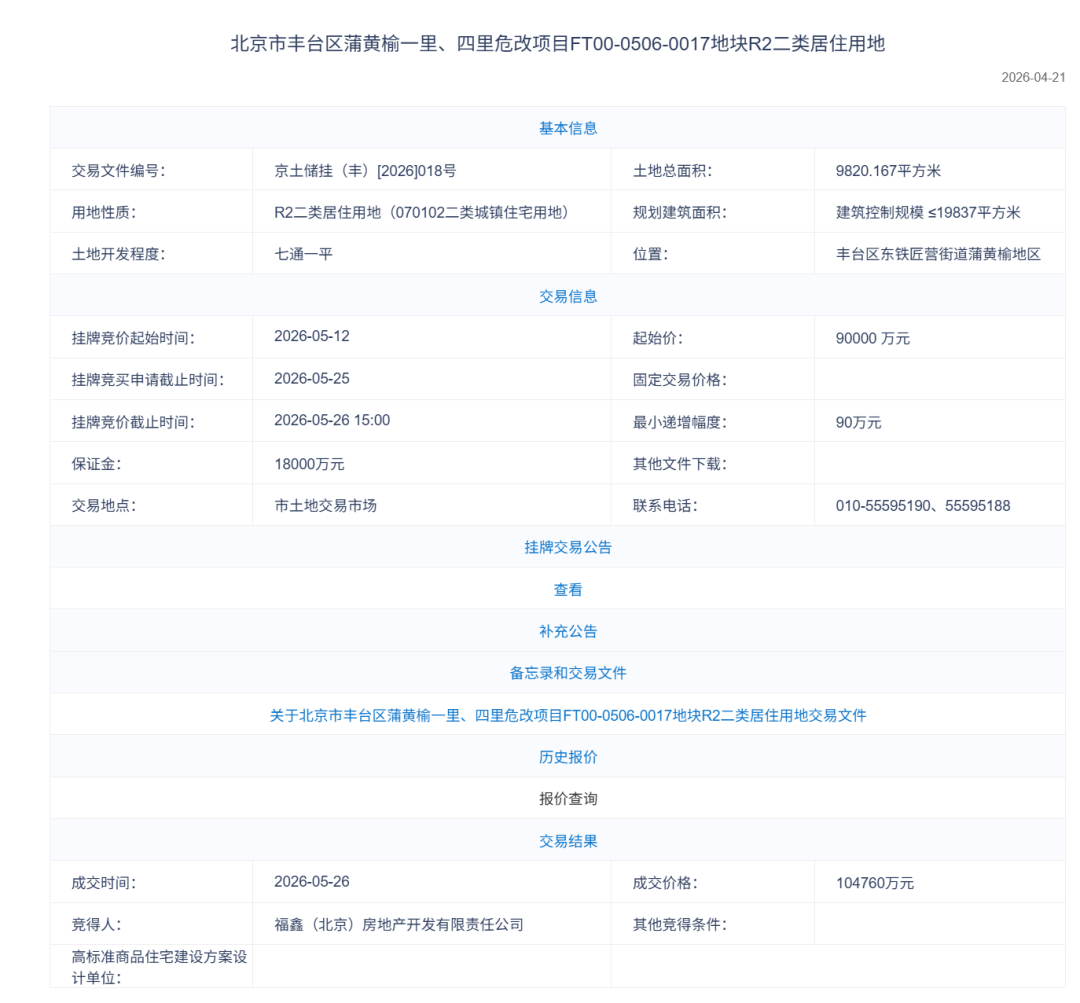This screenshot has width=1080, height=1003.
Task: Click the 交易信息 section header
Action: coord(568,296)
